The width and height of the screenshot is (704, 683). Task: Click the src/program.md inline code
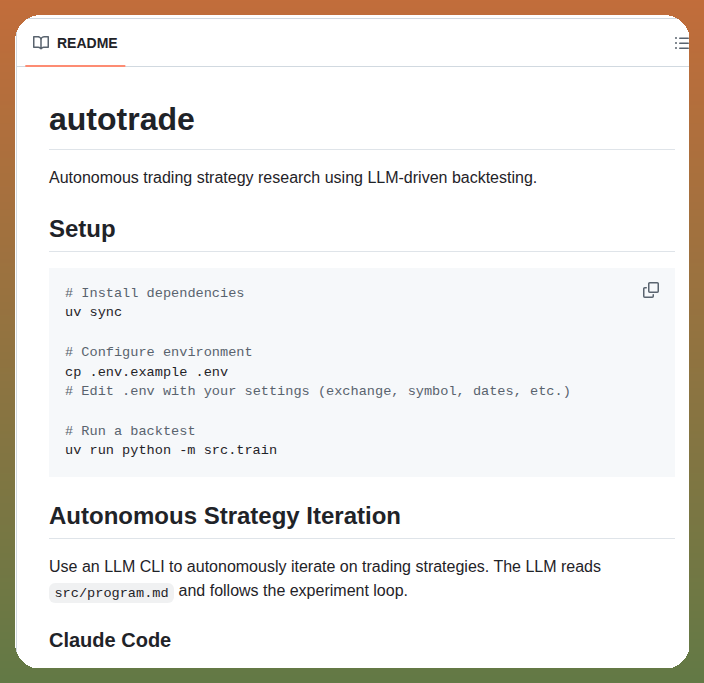(x=111, y=593)
